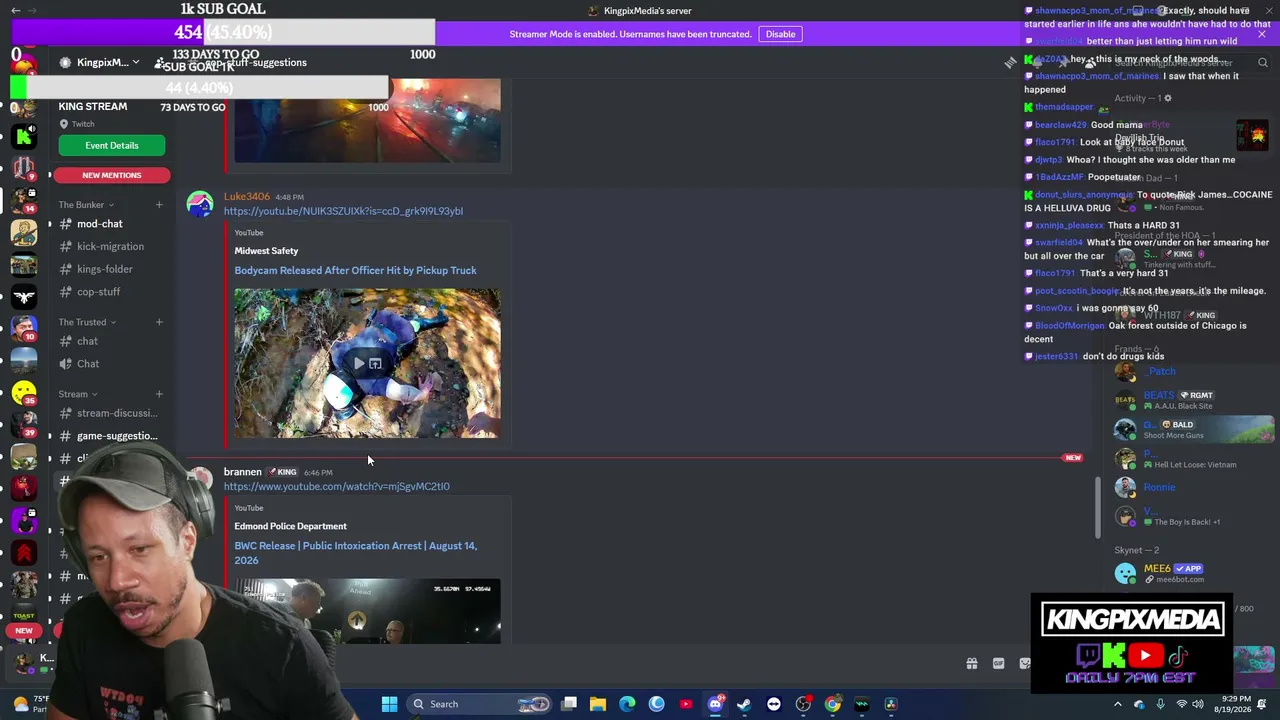Open the yellow smiley server with 35 badge

point(24,394)
